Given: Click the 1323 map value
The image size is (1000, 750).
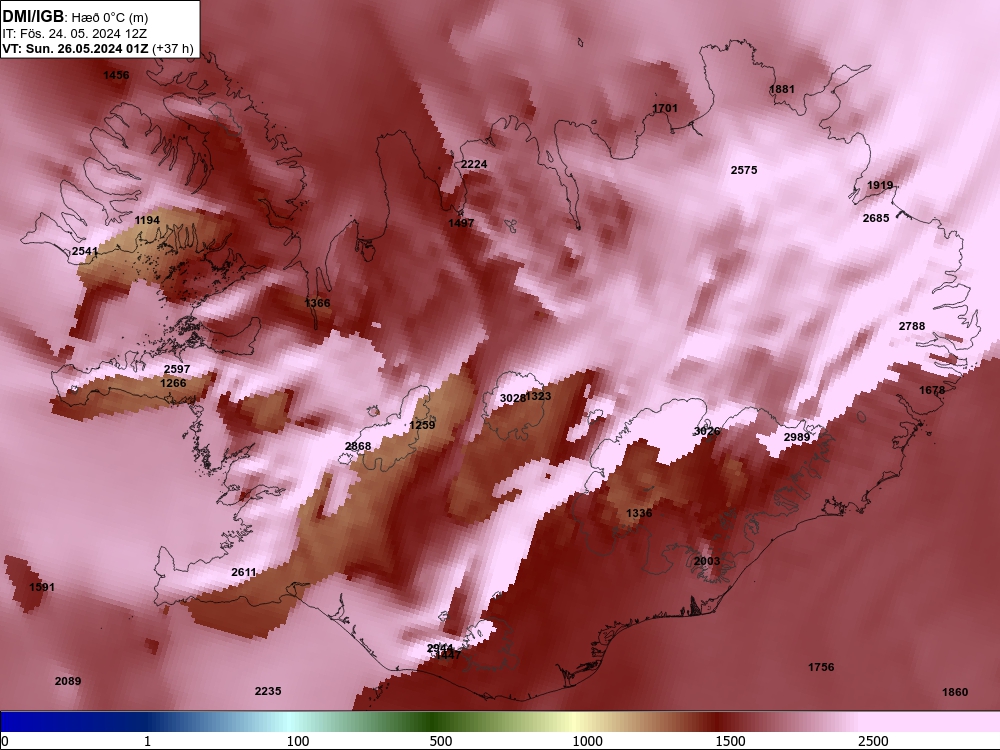Looking at the screenshot, I should point(539,396).
